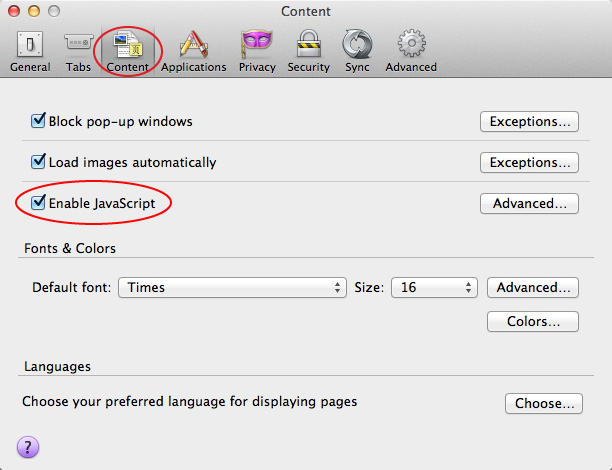Uncheck Load images automatically
Viewport: 612px width, 470px height.
pyautogui.click(x=39, y=162)
